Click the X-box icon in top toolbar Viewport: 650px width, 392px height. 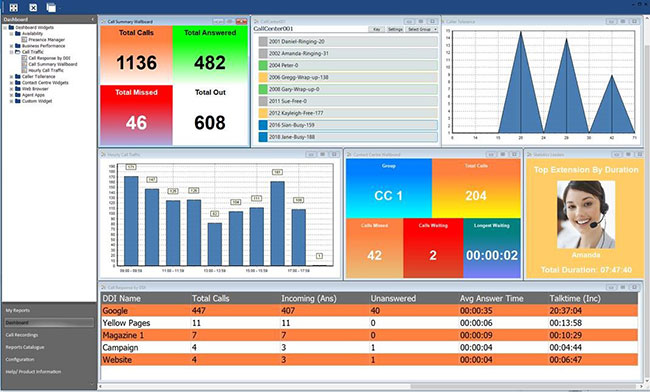33,7
